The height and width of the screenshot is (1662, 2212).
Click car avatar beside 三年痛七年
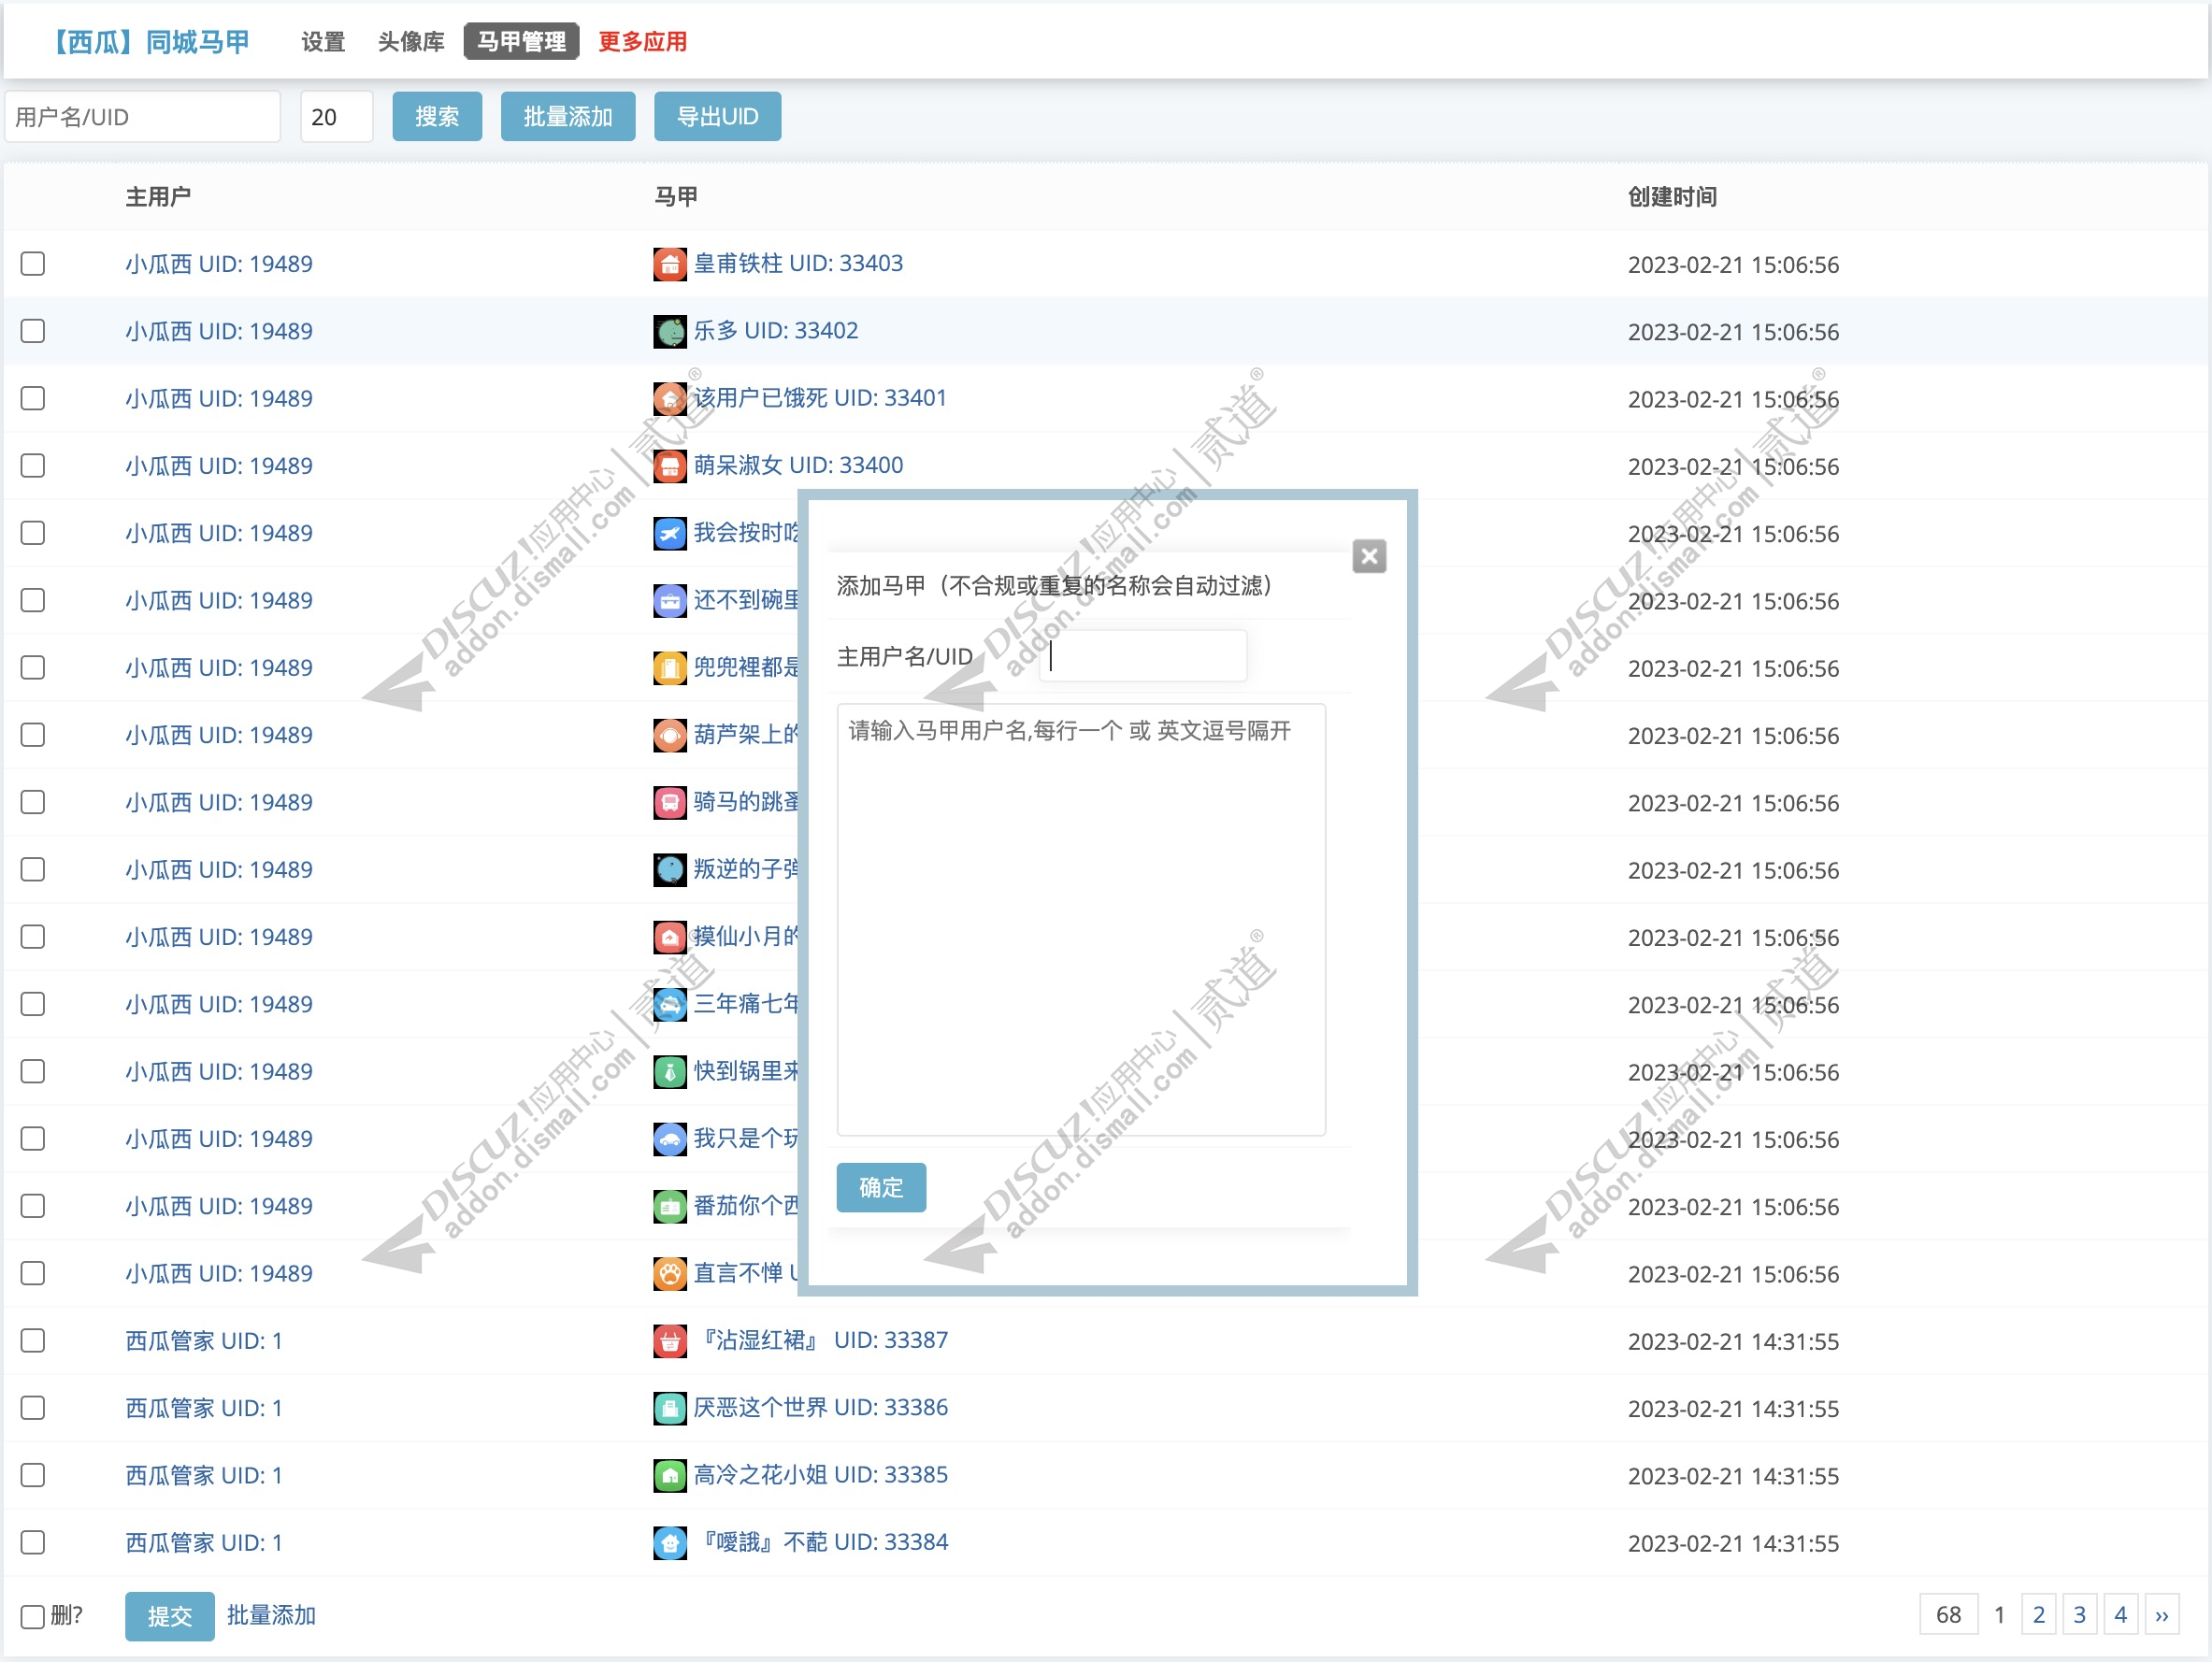point(670,1004)
